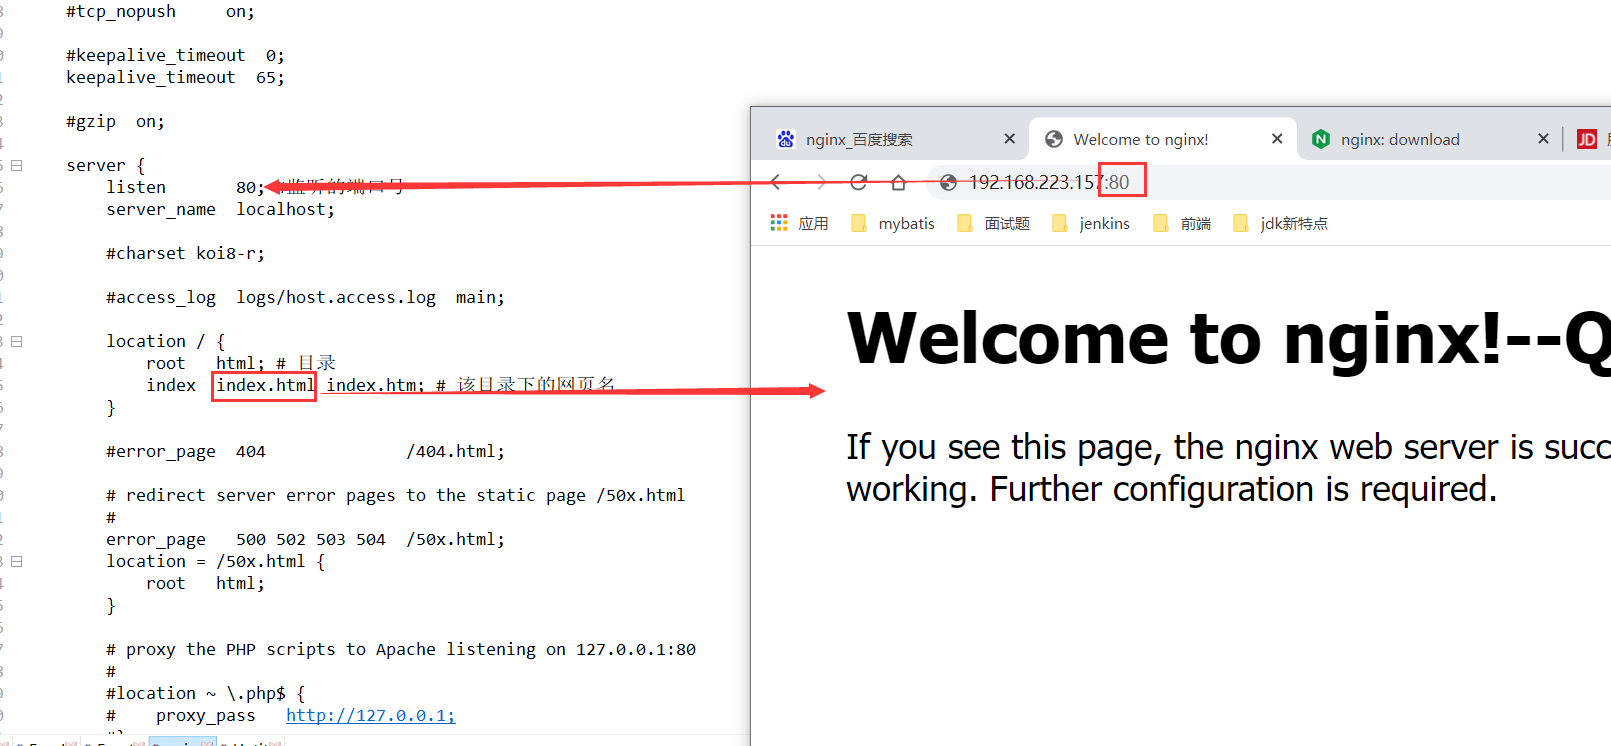Click the browser back arrow
Image resolution: width=1611 pixels, height=746 pixels.
pos(776,182)
